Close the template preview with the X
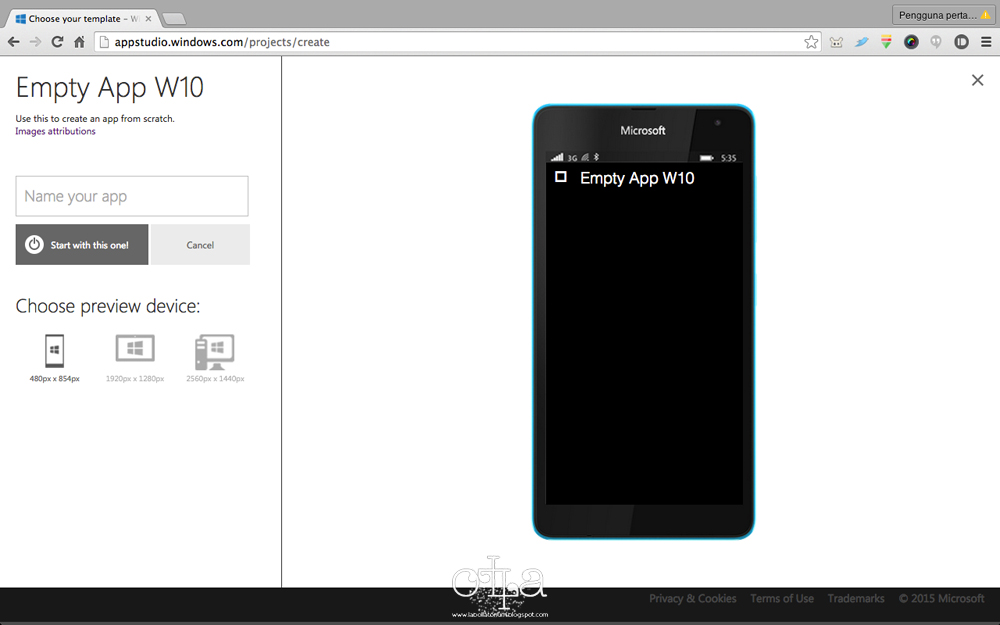Image resolution: width=1000 pixels, height=625 pixels. tap(977, 80)
